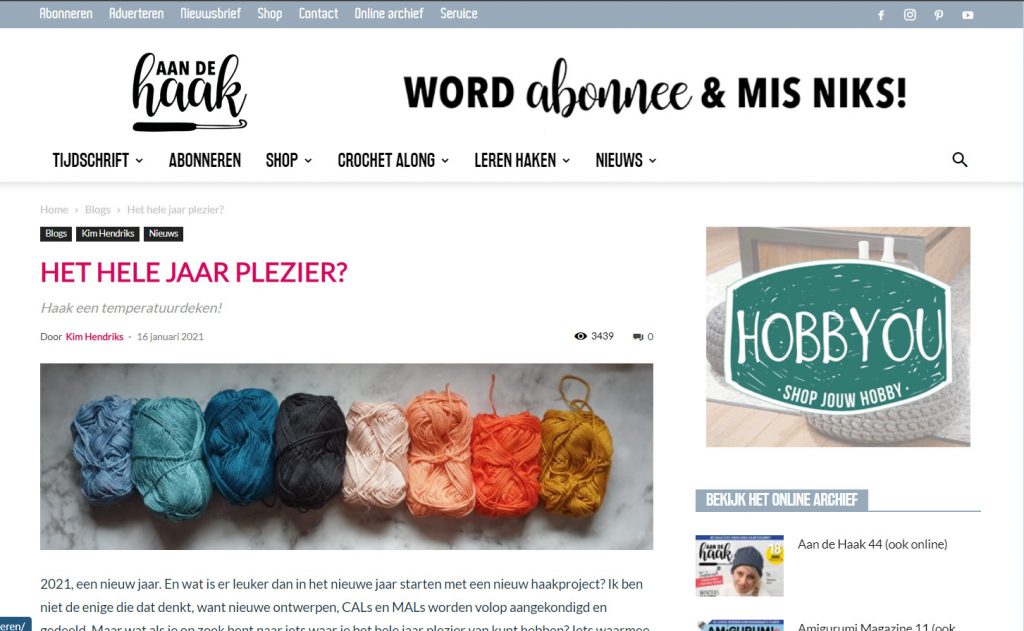Expand the Crochet Along dropdown
1024x631 pixels.
click(393, 160)
